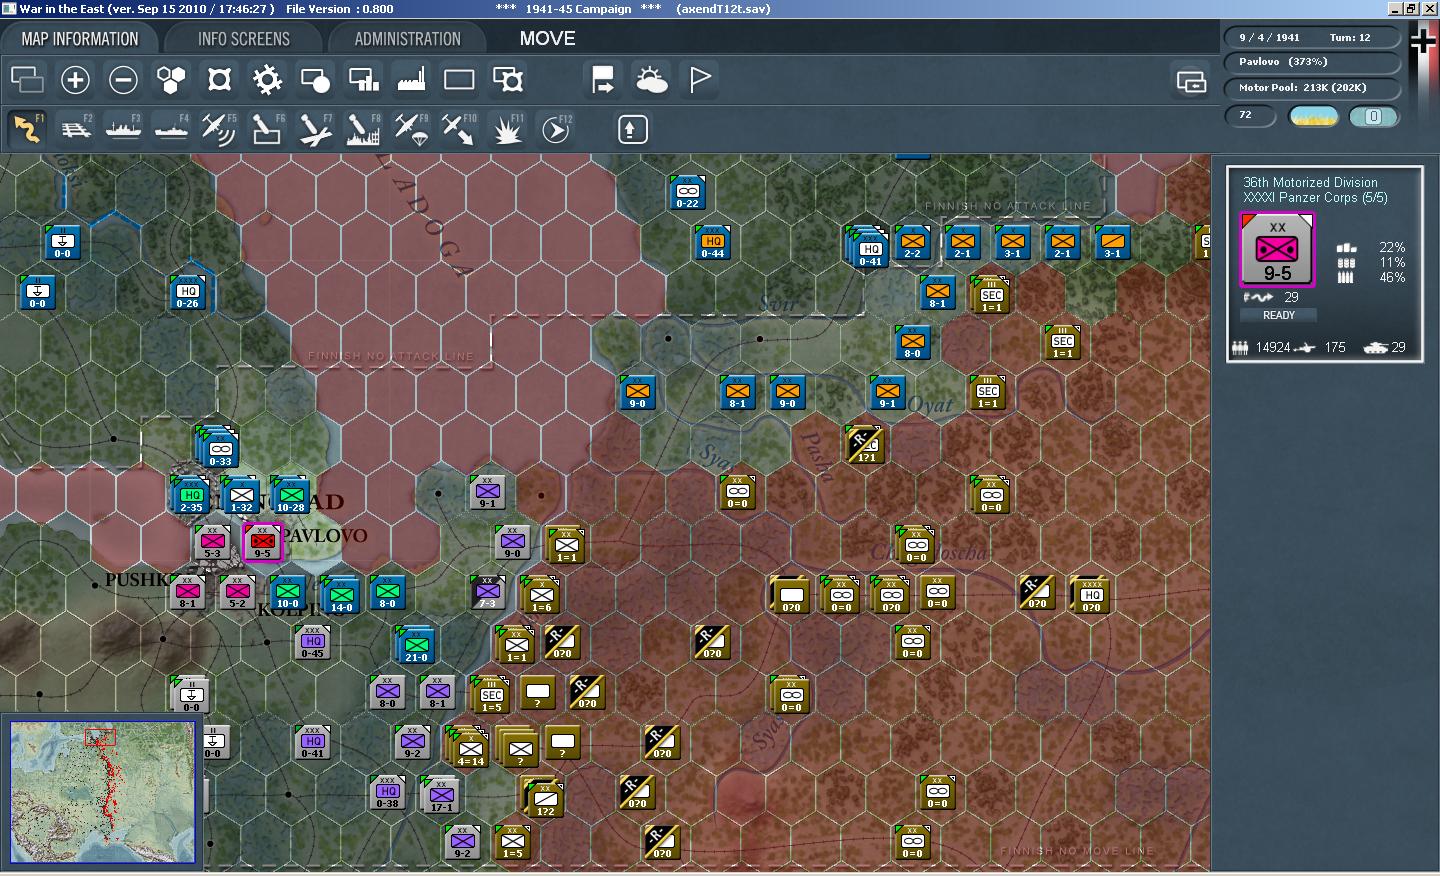This screenshot has width=1440, height=876.
Task: Select the Soviet army HQ 0?0 counter
Action: (1090, 594)
